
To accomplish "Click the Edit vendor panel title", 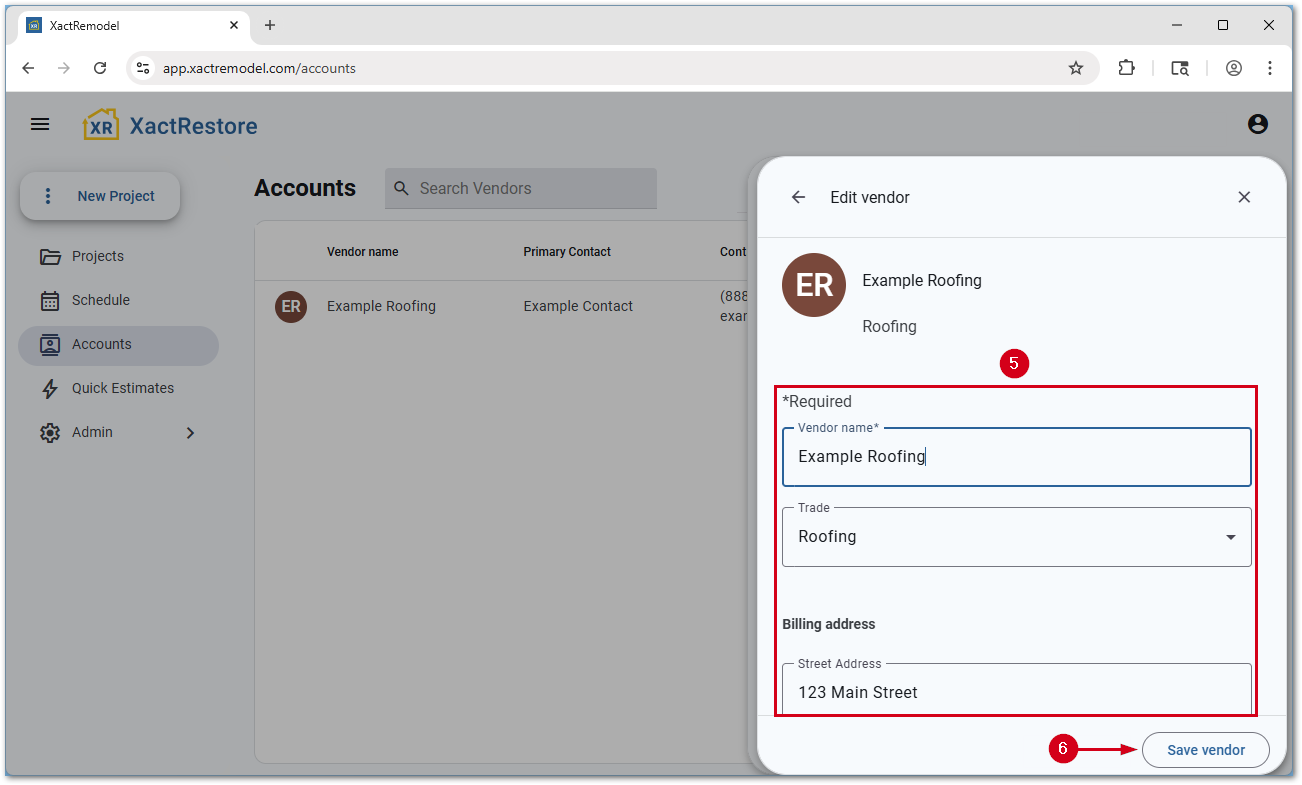I will coord(870,197).
